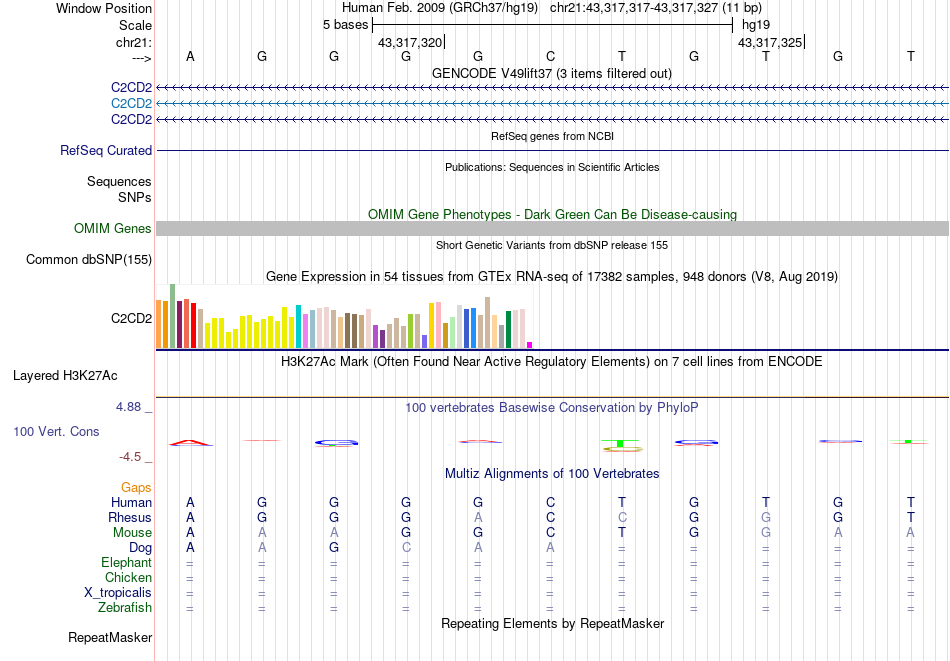The height and width of the screenshot is (661, 950).
Task: Click the dark green bar in GTEx chart
Action: (508, 330)
